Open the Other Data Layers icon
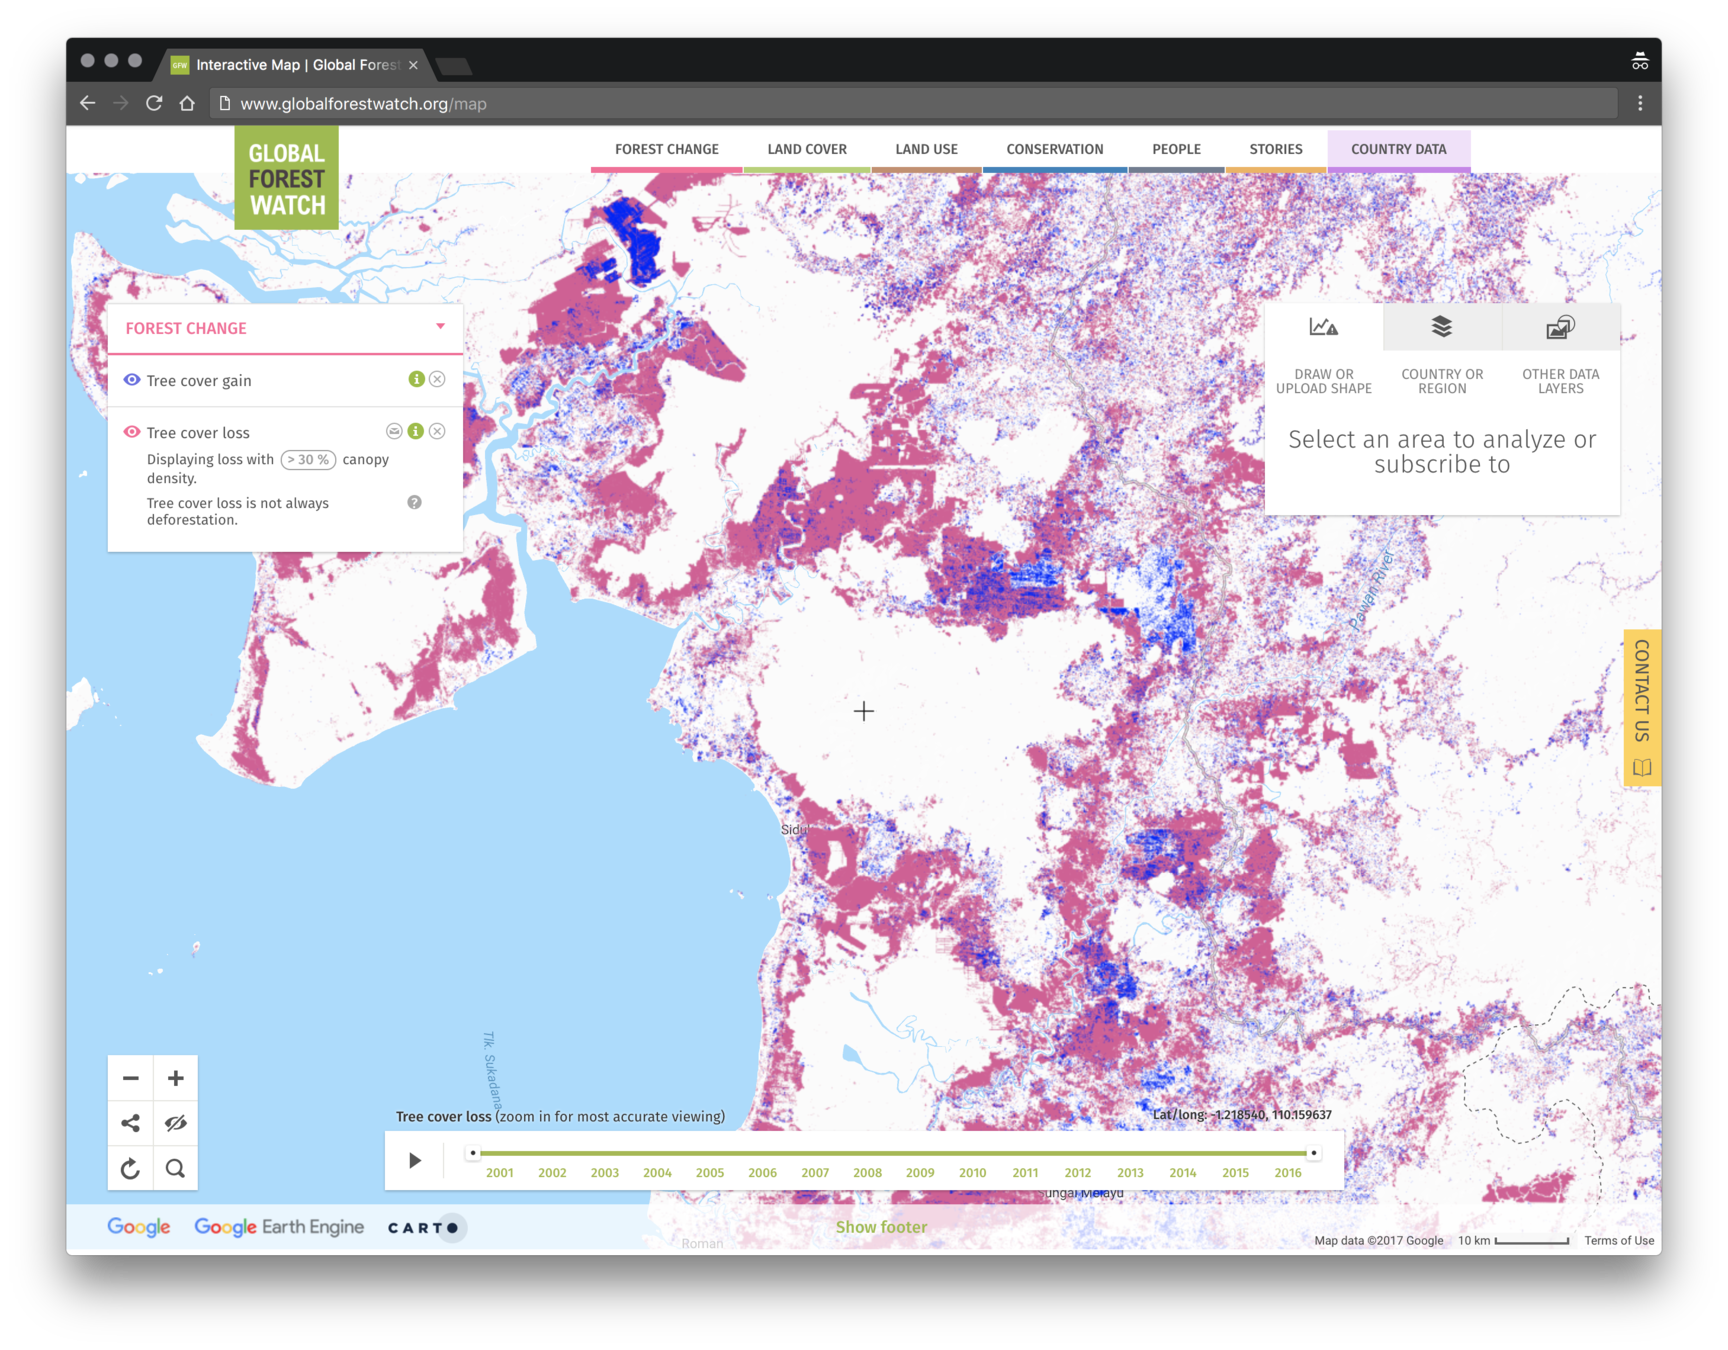 point(1560,327)
